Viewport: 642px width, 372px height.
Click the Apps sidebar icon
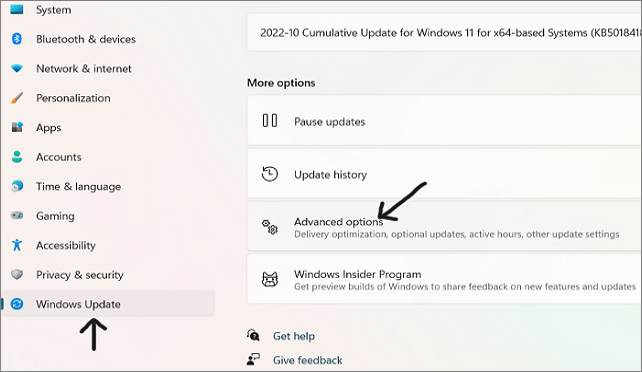coord(17,127)
